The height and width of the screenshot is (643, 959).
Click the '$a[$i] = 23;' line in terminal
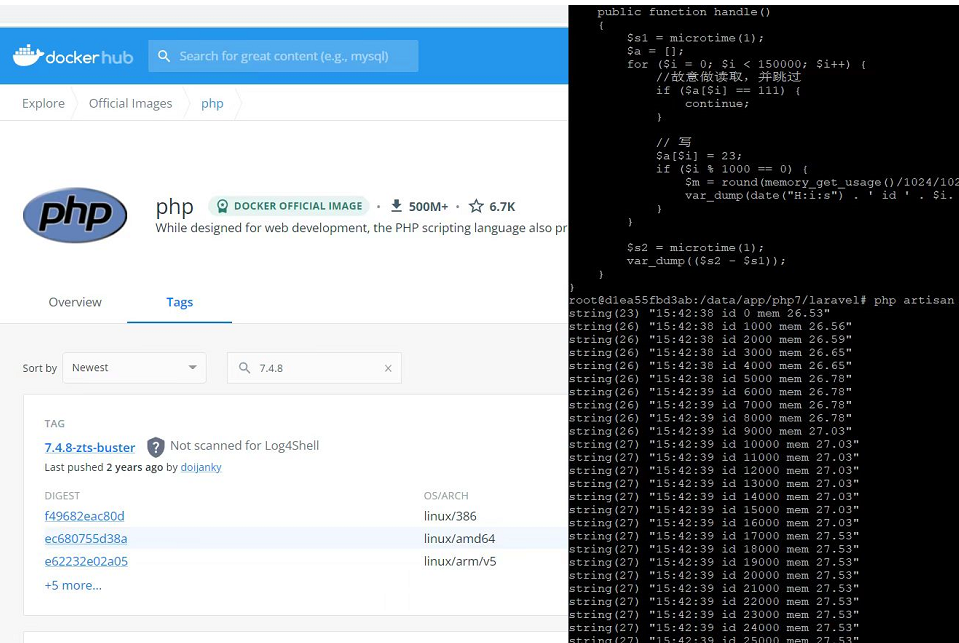click(x=698, y=156)
